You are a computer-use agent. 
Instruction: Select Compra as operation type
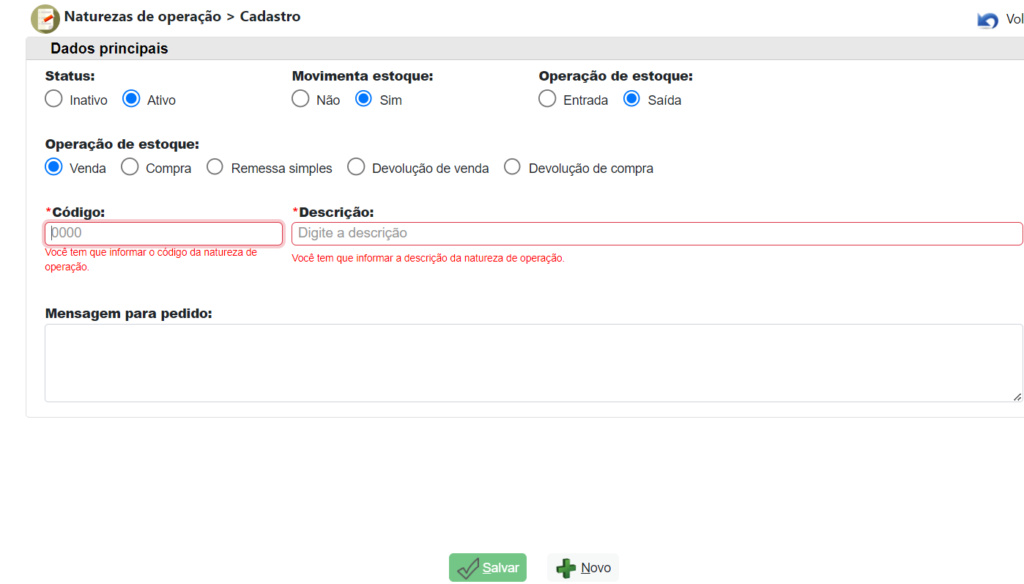coord(130,167)
